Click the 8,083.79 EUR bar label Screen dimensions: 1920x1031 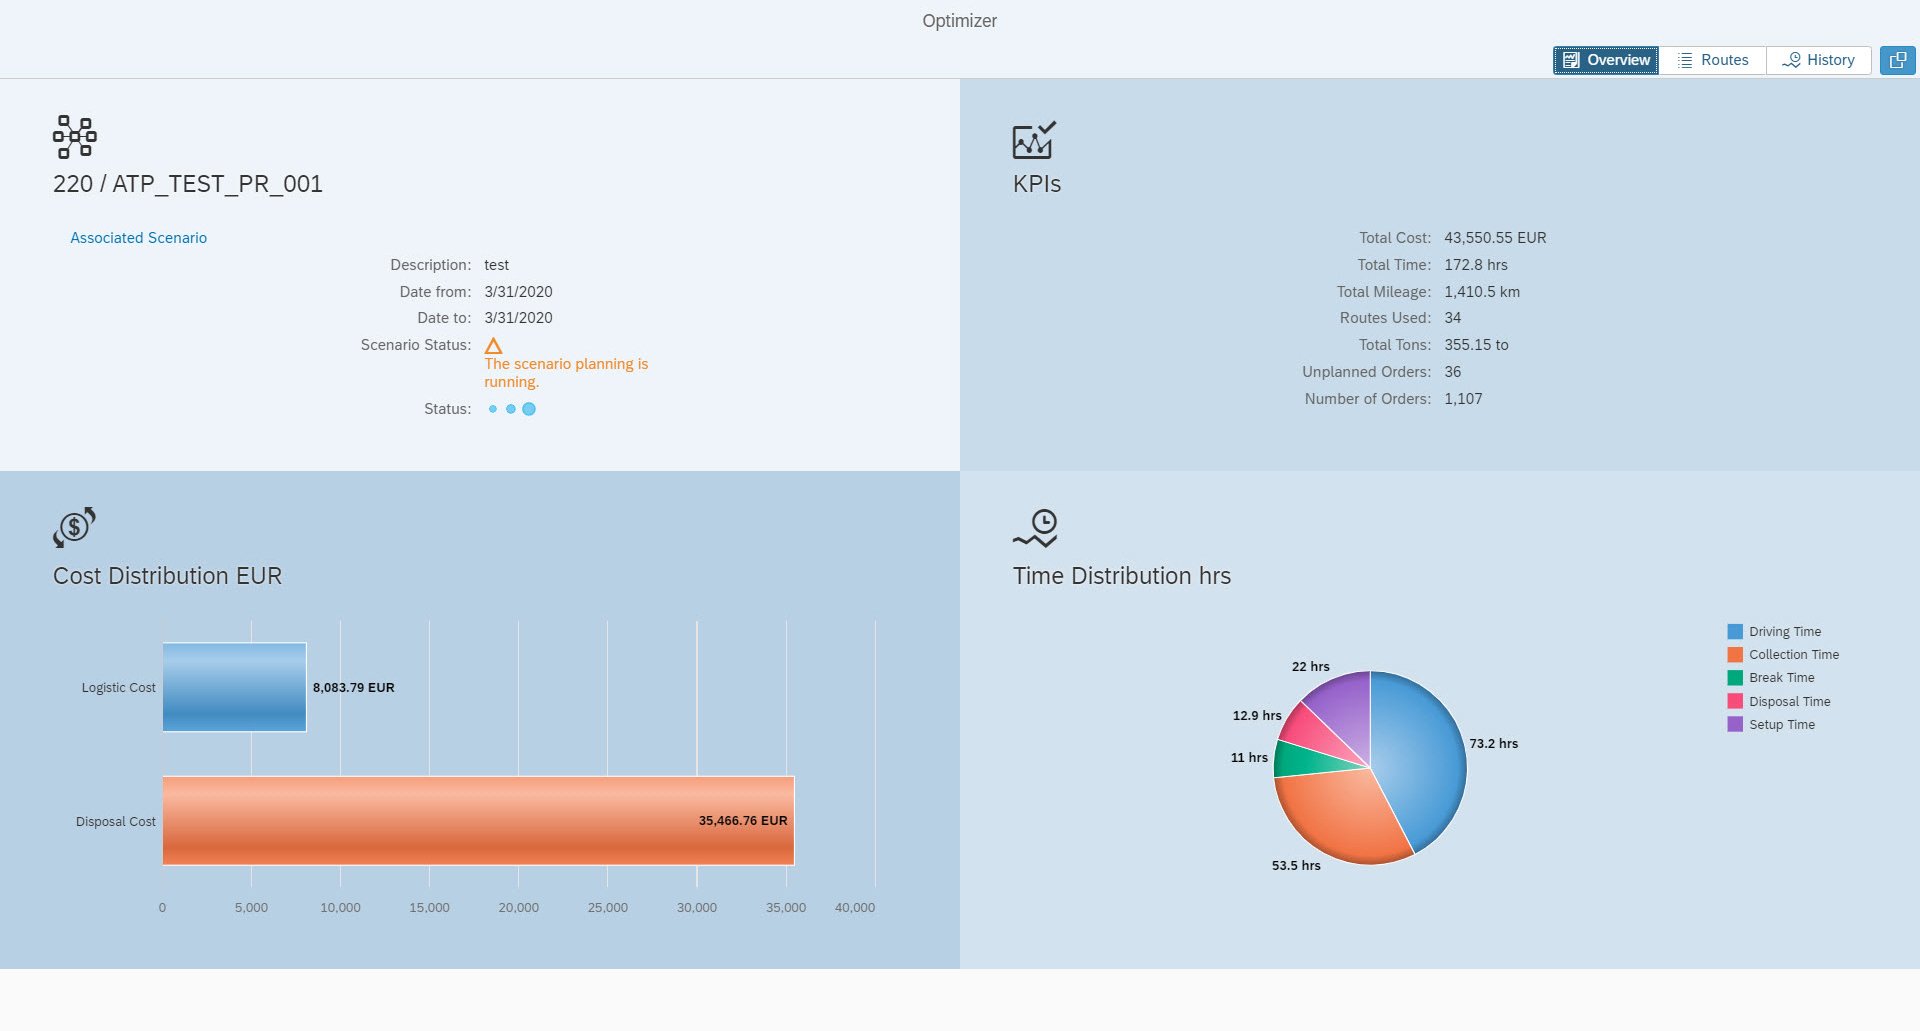354,688
